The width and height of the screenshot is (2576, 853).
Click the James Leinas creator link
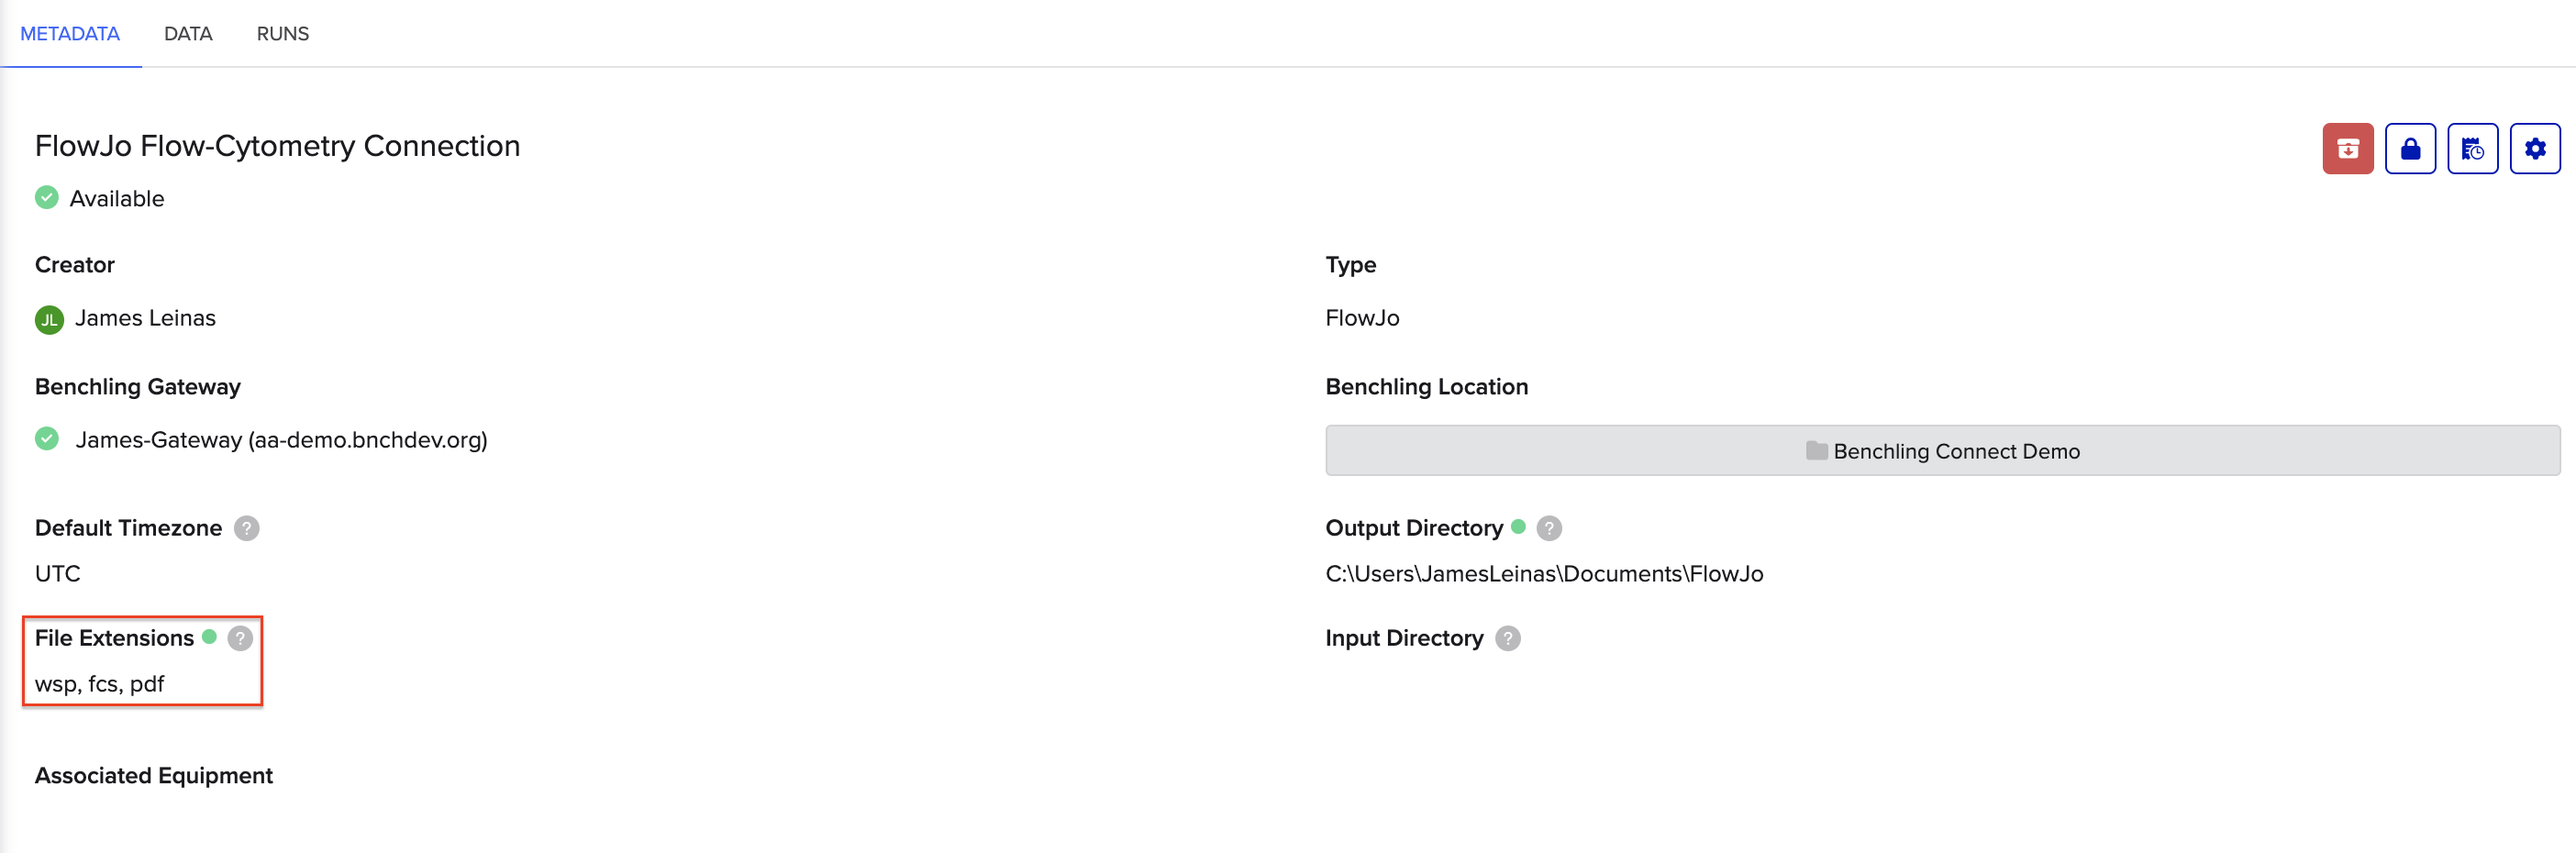[146, 318]
